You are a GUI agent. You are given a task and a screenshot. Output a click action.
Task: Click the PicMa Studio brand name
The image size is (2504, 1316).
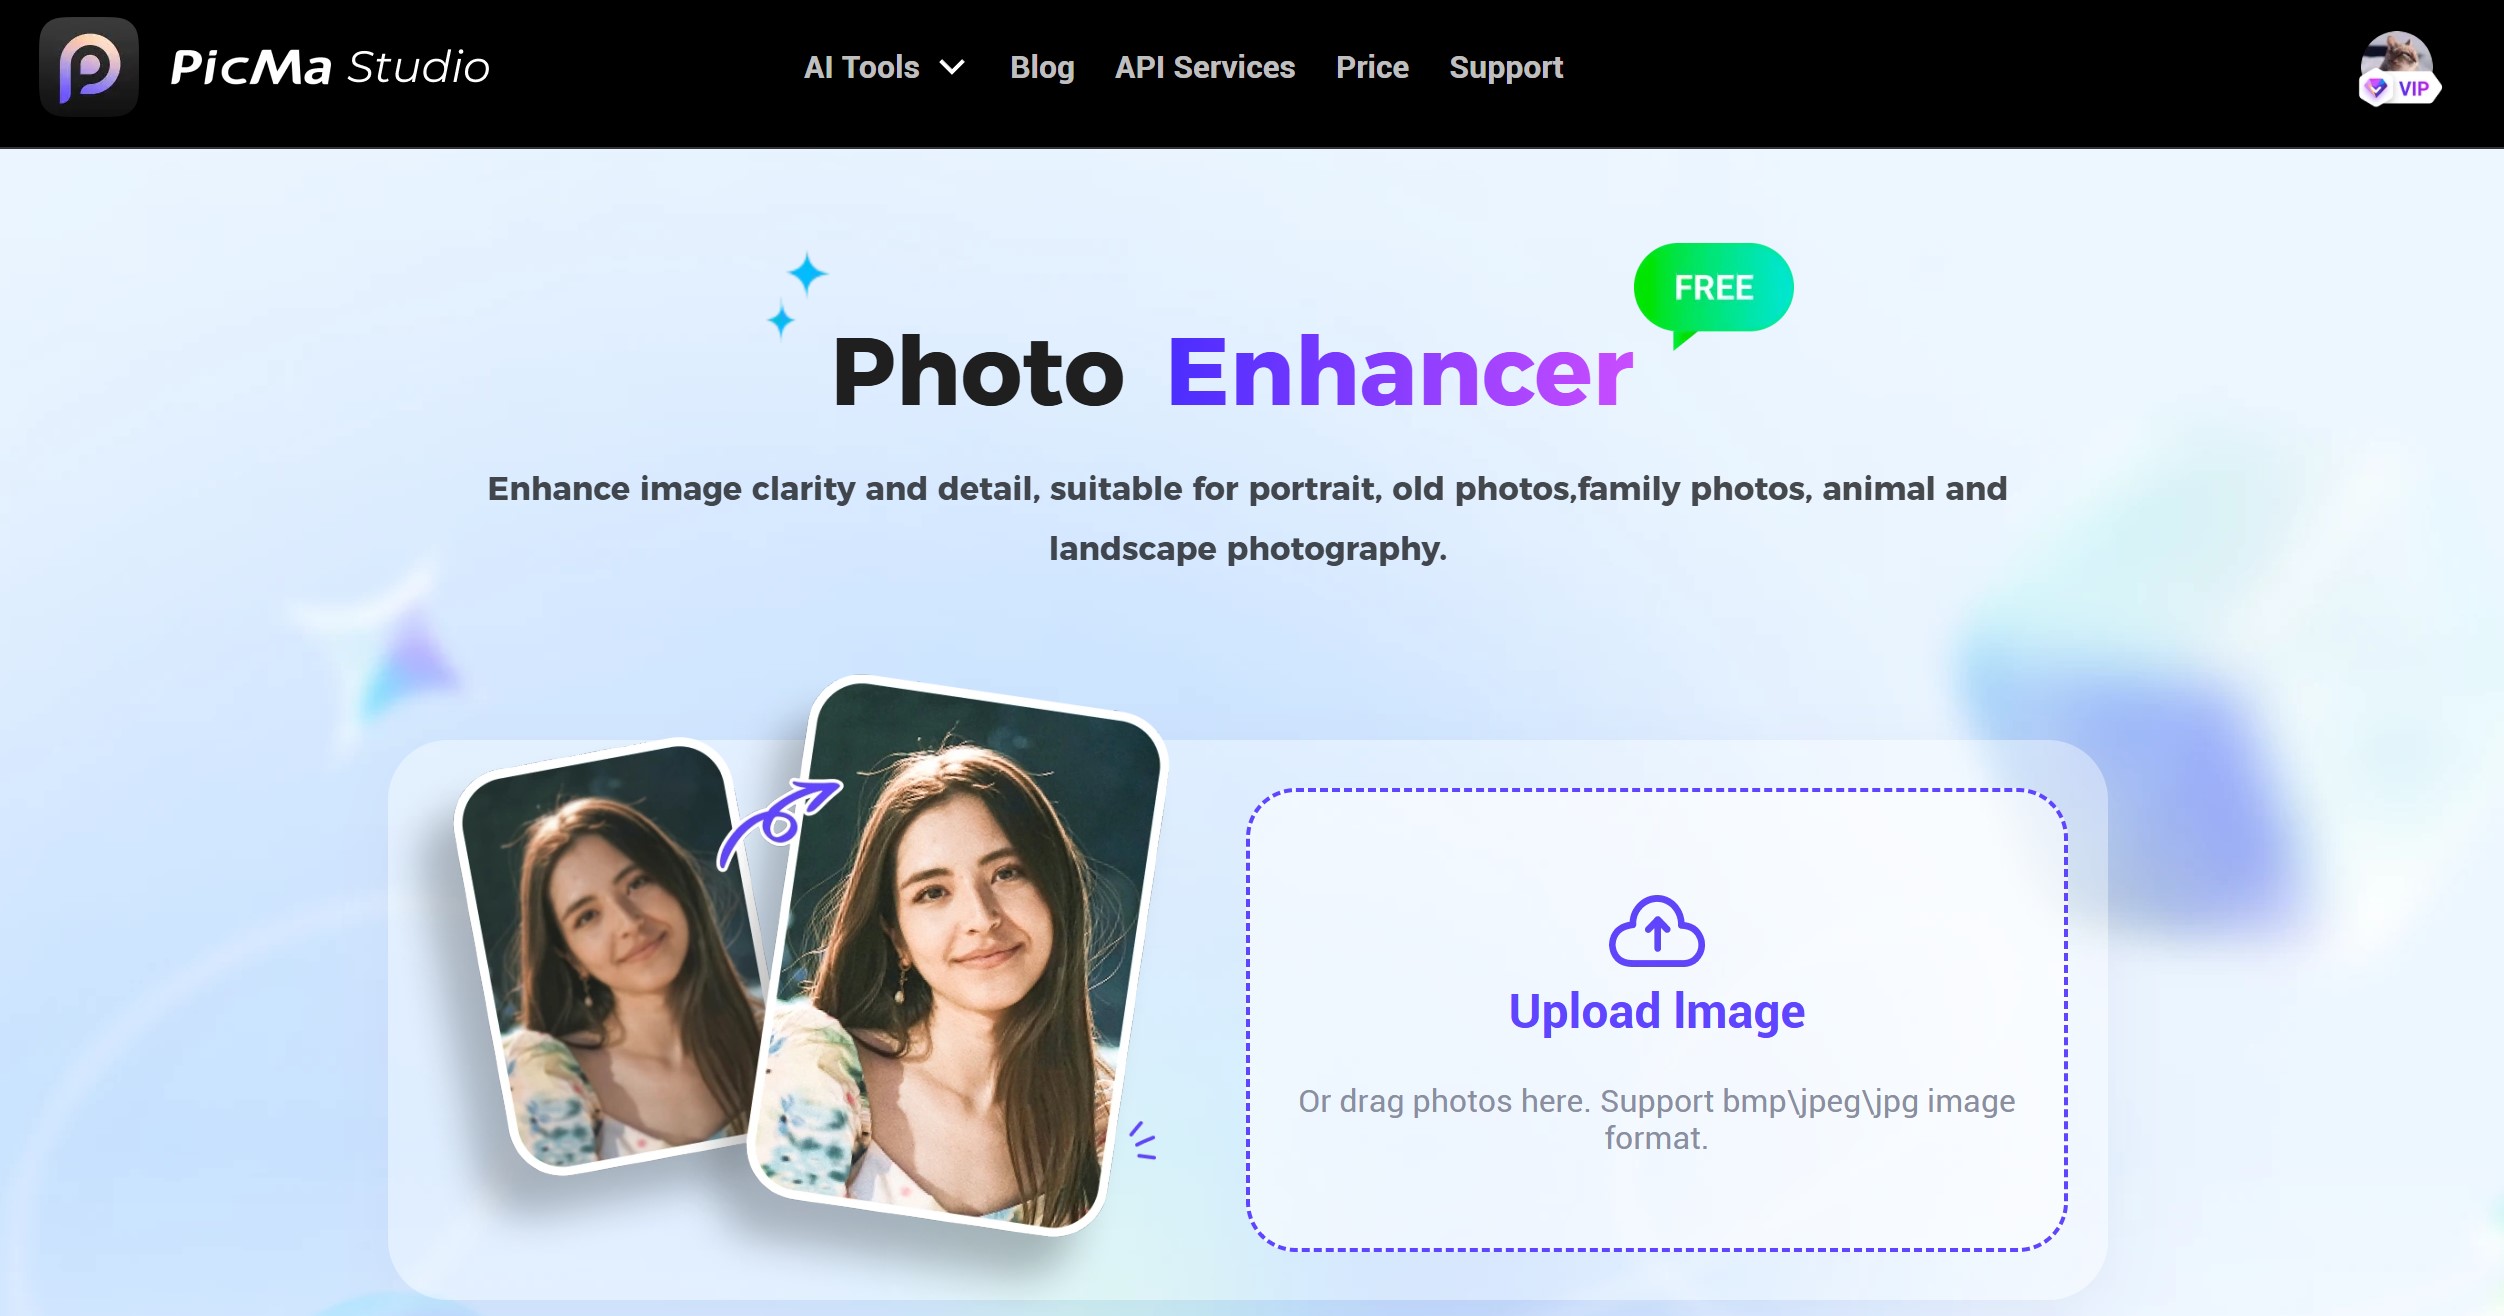[x=330, y=67]
